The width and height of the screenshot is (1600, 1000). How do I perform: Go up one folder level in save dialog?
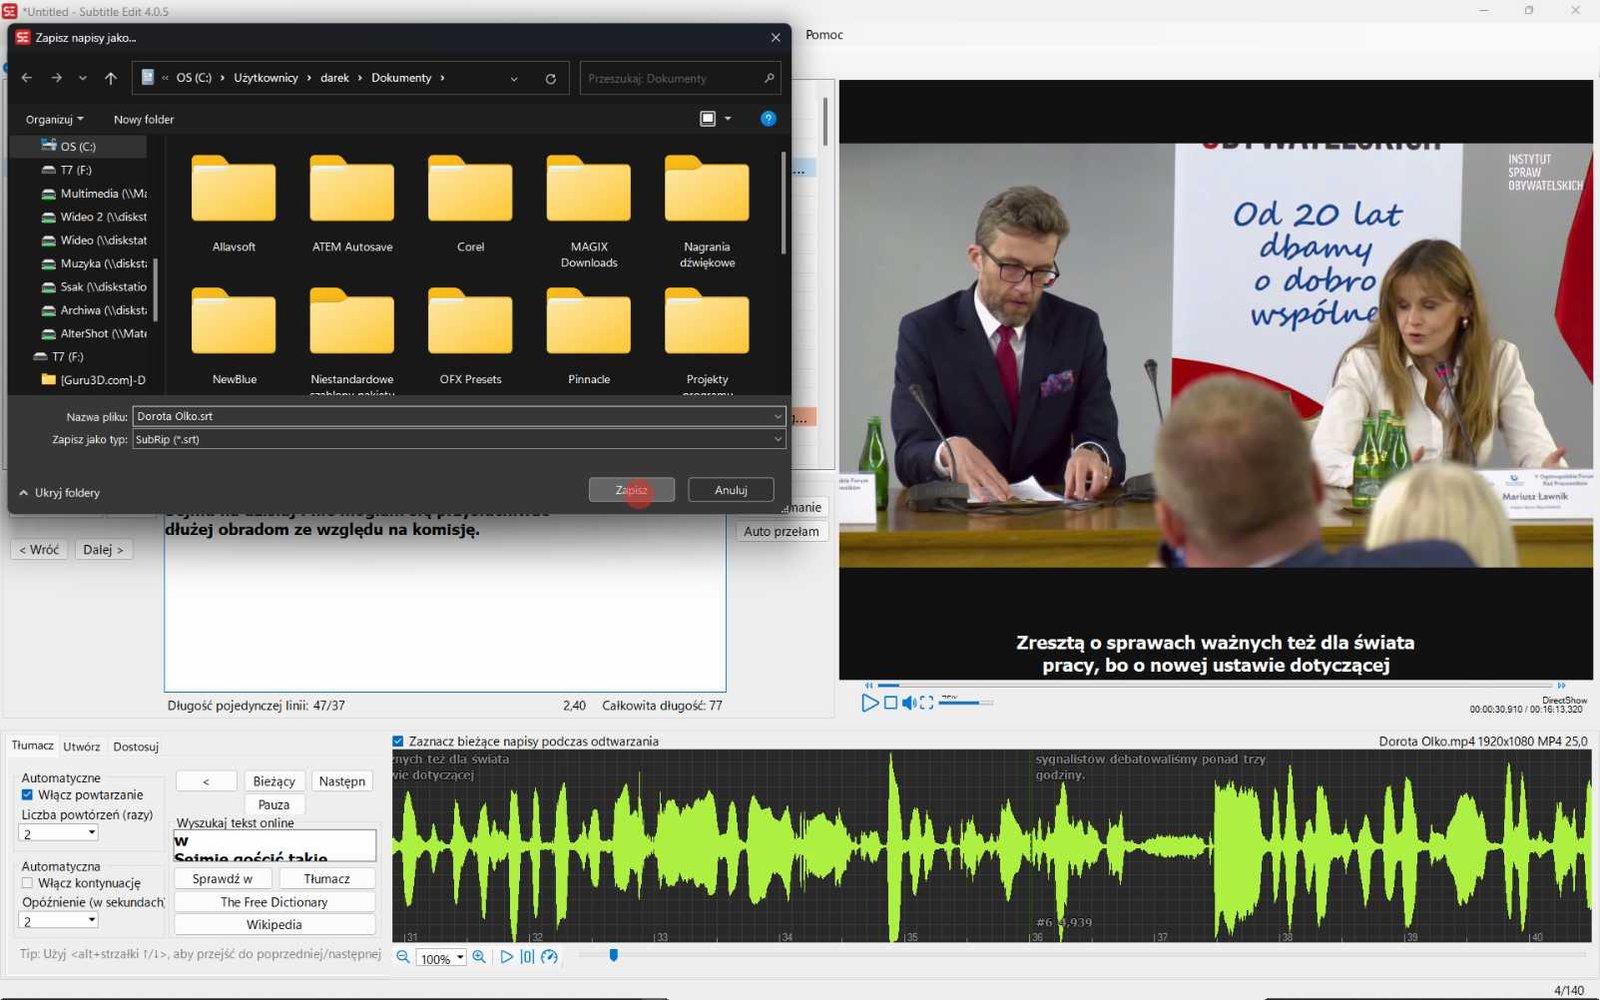pyautogui.click(x=111, y=78)
